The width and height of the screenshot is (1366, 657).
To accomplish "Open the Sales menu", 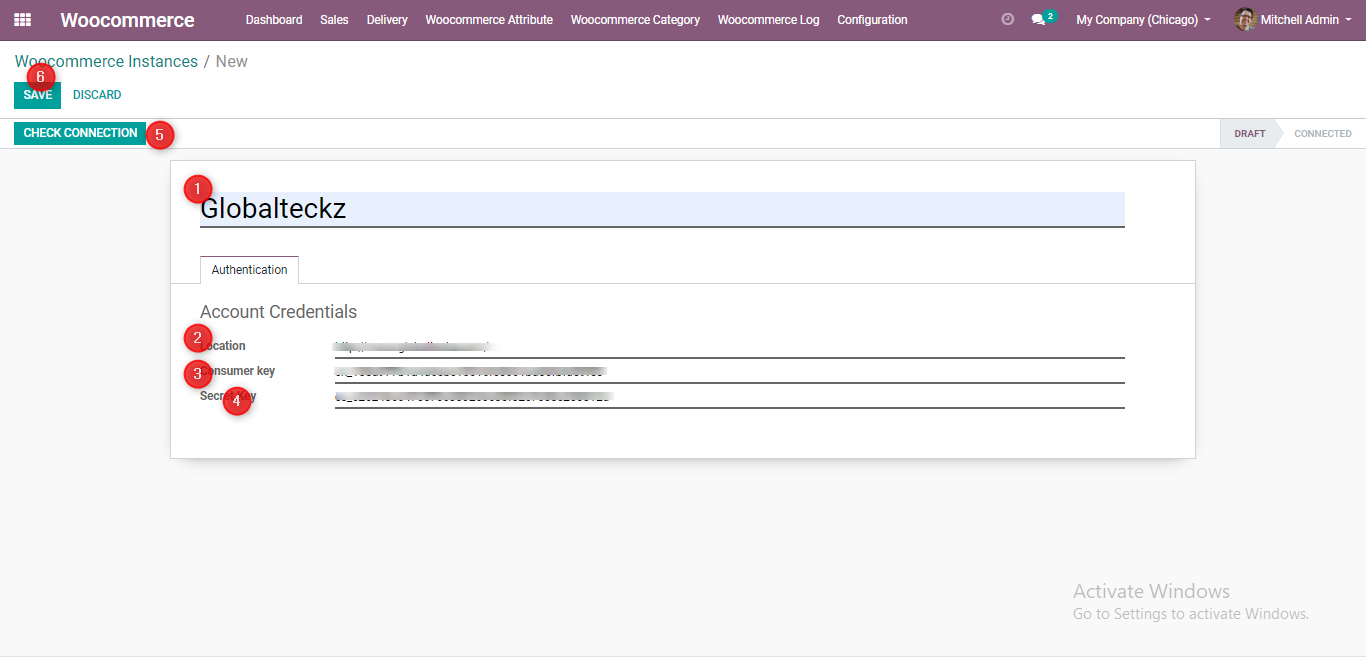I will pos(334,20).
